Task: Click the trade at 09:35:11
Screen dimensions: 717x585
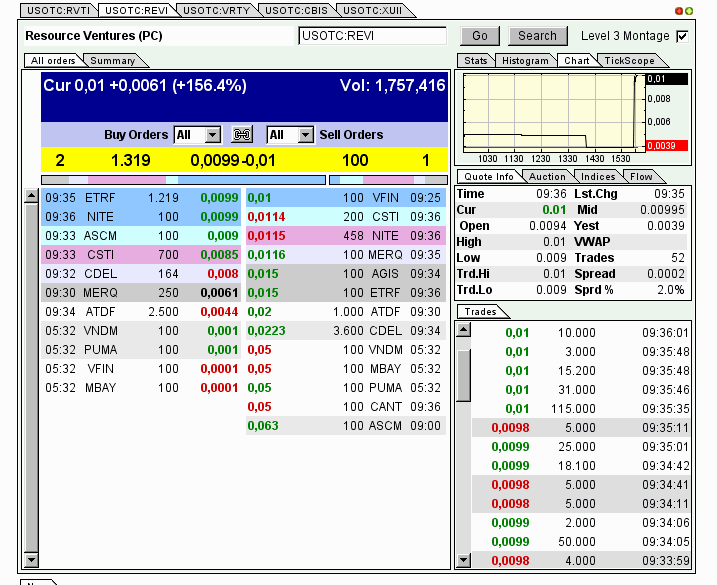Action: [580, 428]
